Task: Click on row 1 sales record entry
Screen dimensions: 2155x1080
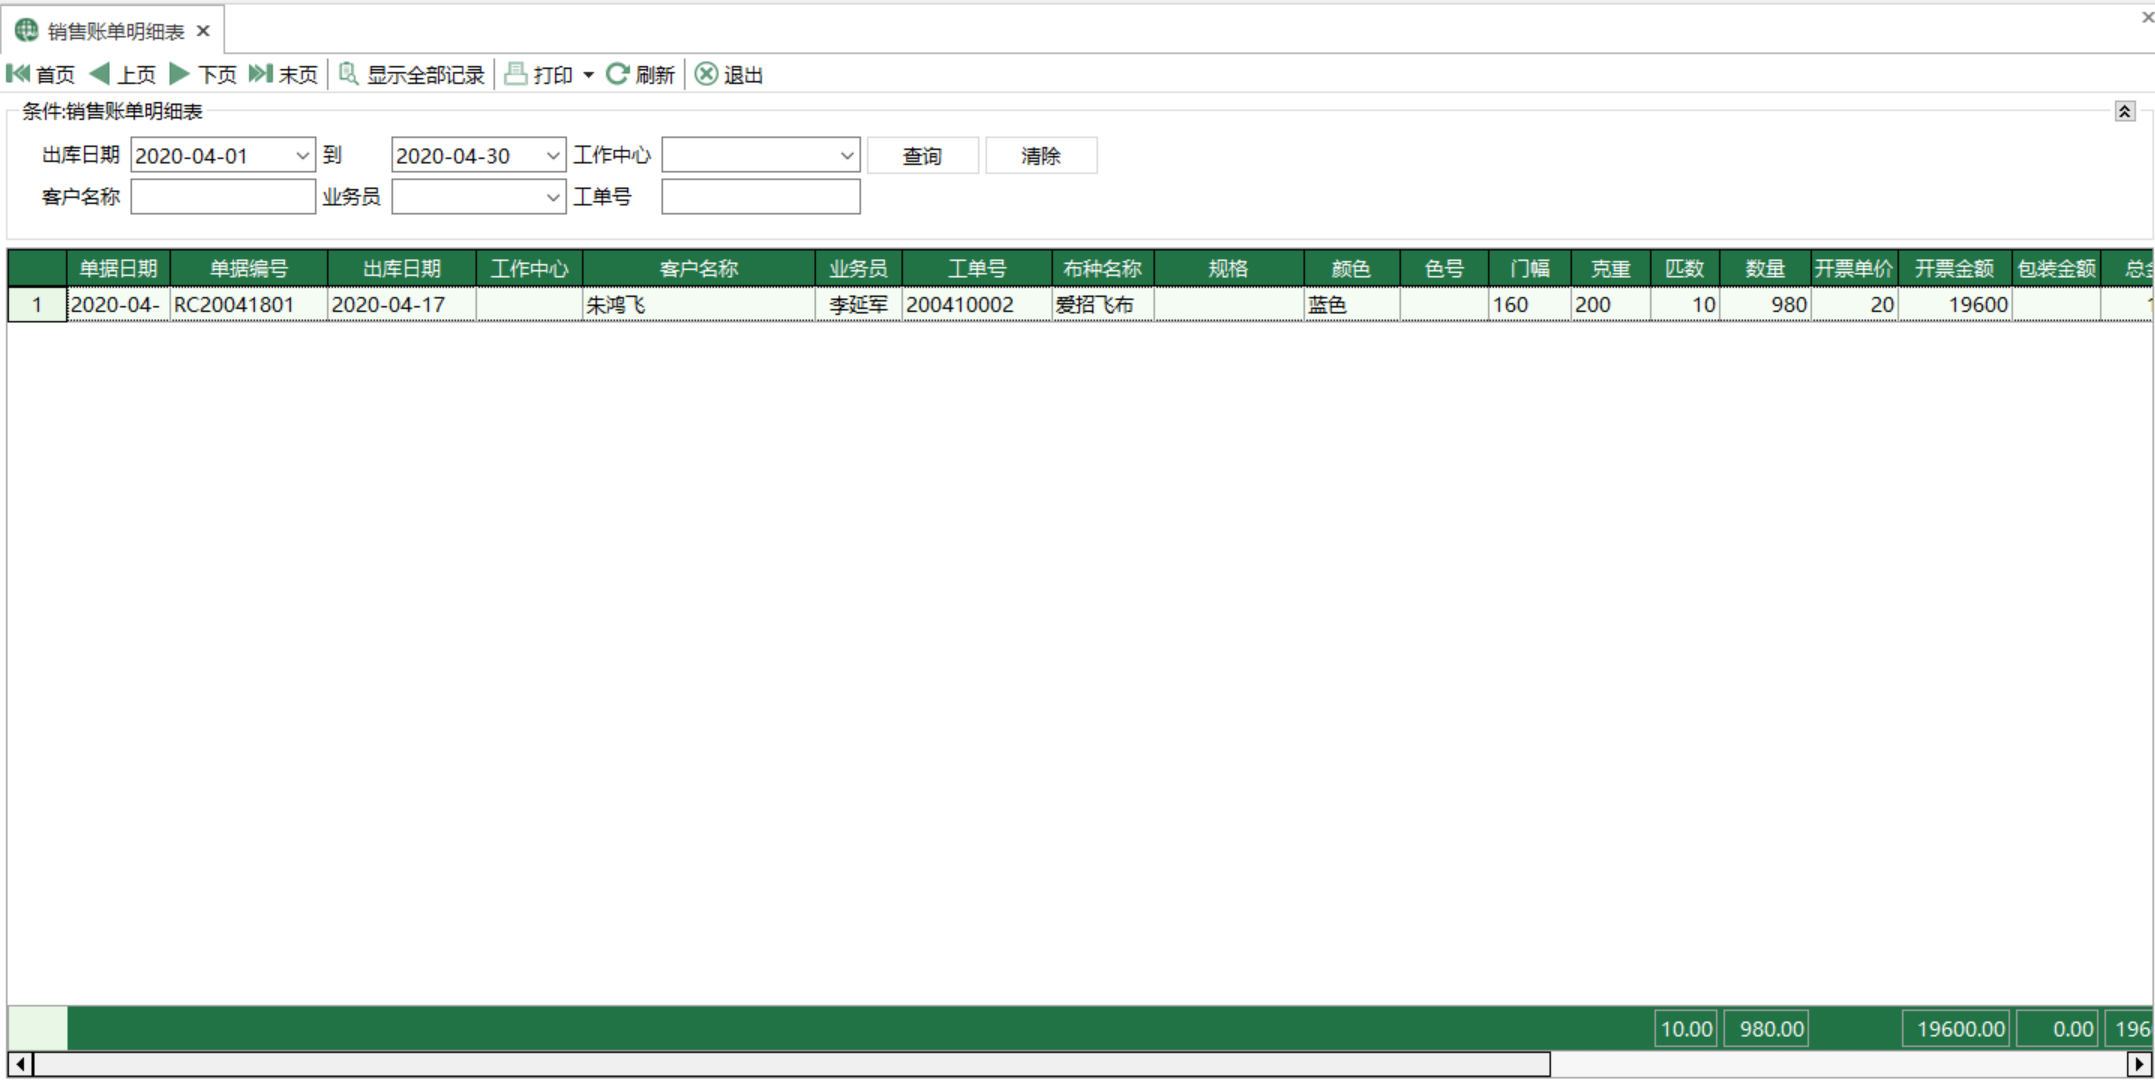Action: point(1078,303)
